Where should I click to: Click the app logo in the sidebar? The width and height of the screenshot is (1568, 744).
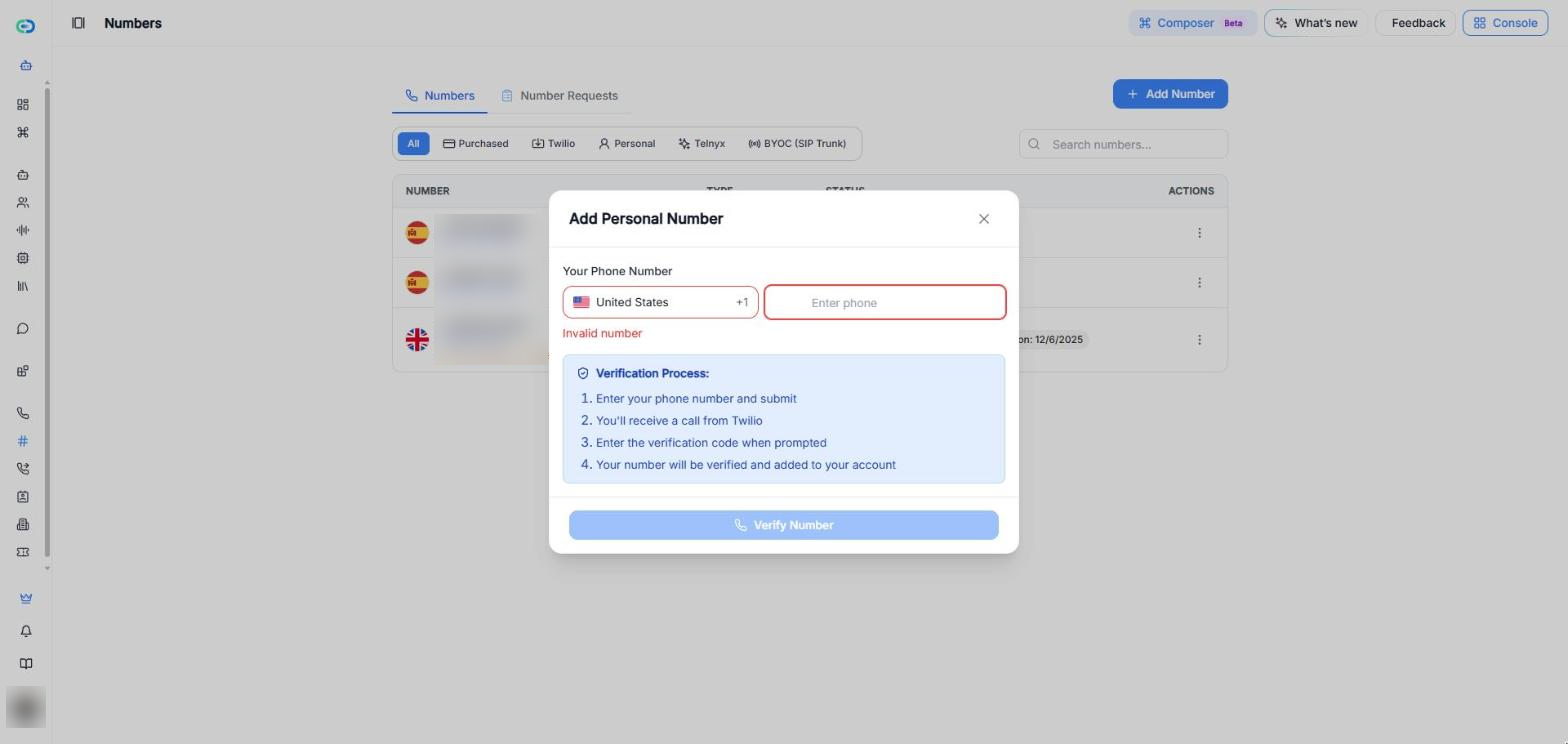(x=26, y=26)
